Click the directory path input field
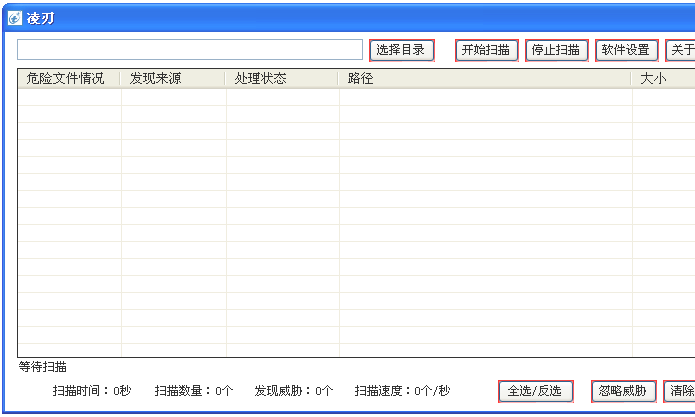 coord(190,50)
